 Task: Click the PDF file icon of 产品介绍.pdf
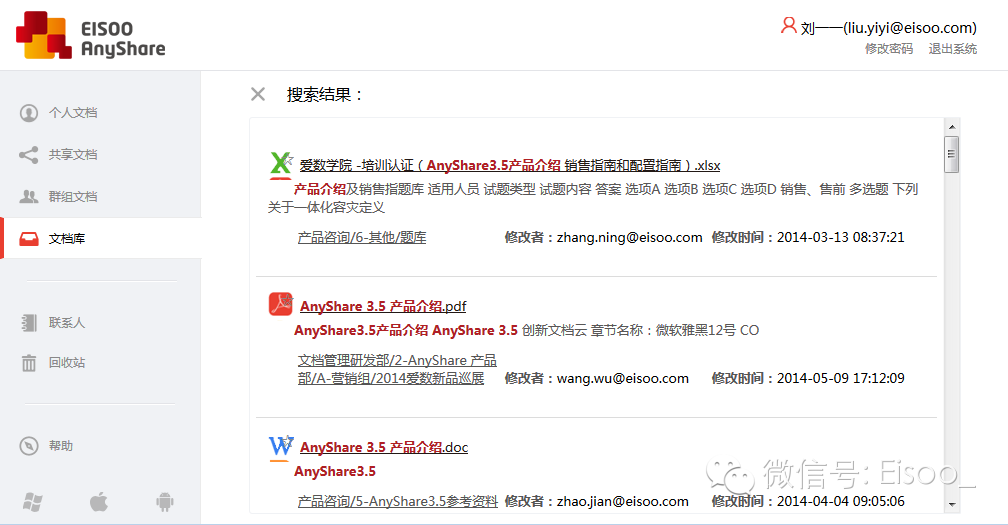point(281,305)
